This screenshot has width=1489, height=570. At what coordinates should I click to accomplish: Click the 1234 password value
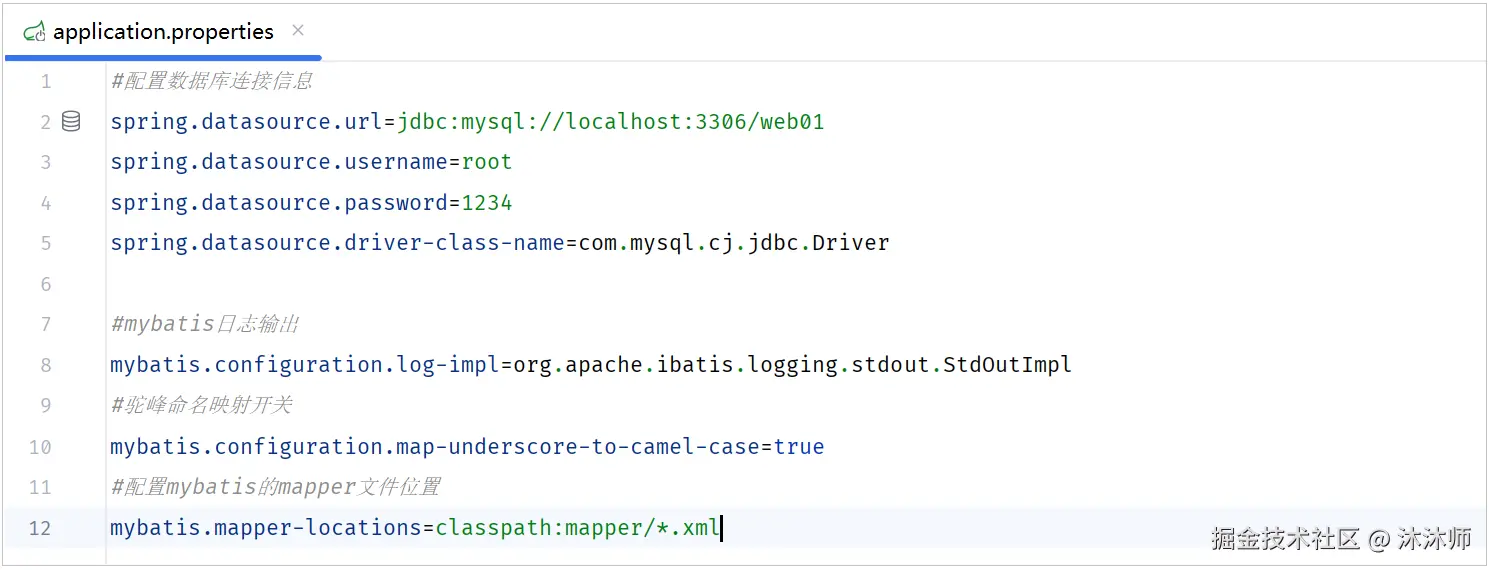[487, 203]
